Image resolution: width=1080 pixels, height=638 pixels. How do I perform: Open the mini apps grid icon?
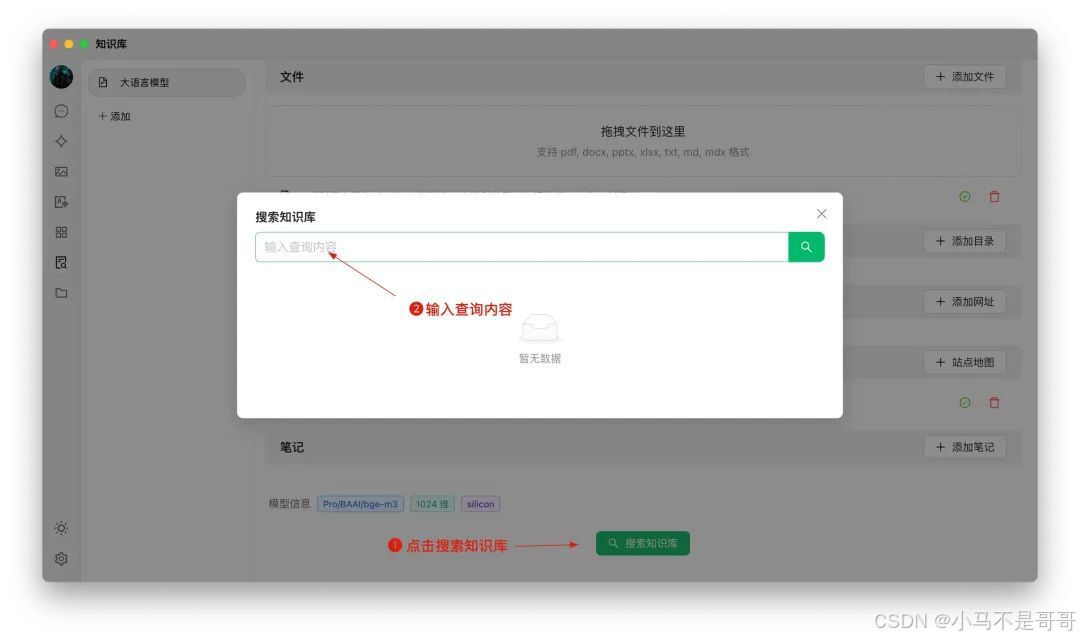click(x=61, y=232)
